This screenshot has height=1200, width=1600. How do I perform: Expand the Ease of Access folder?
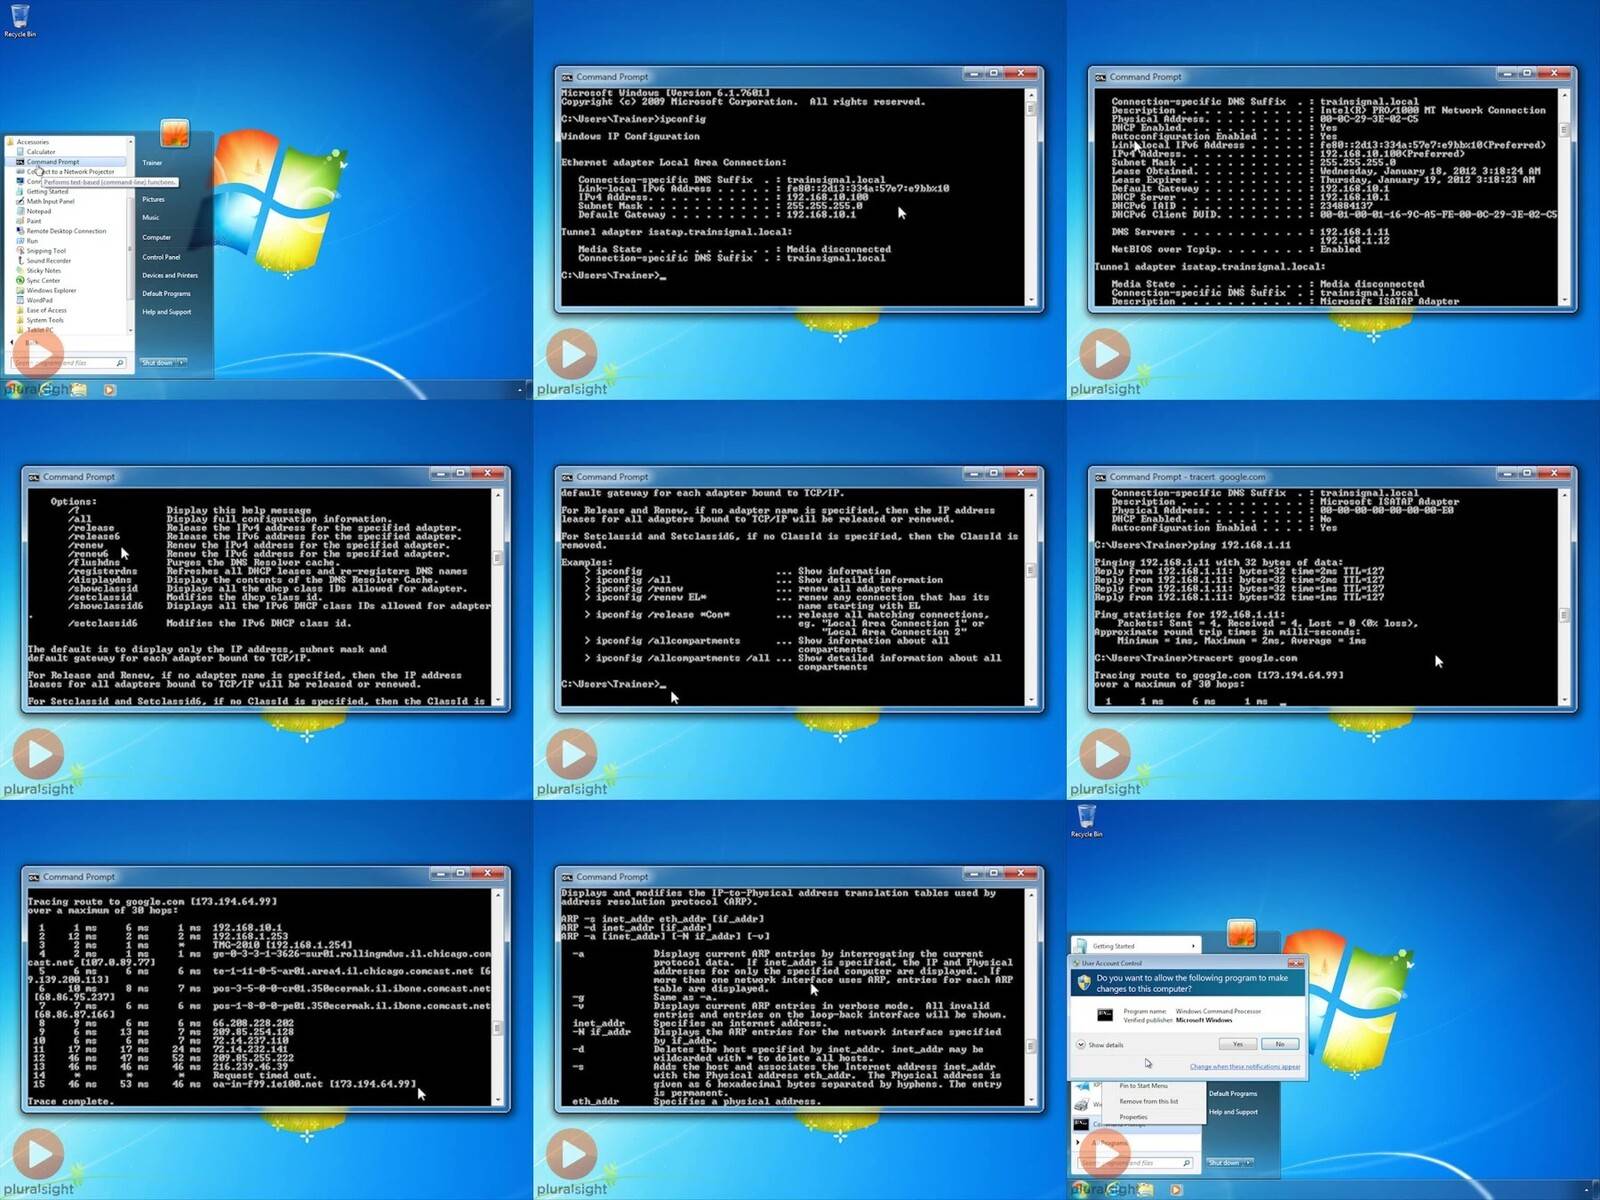coord(46,310)
